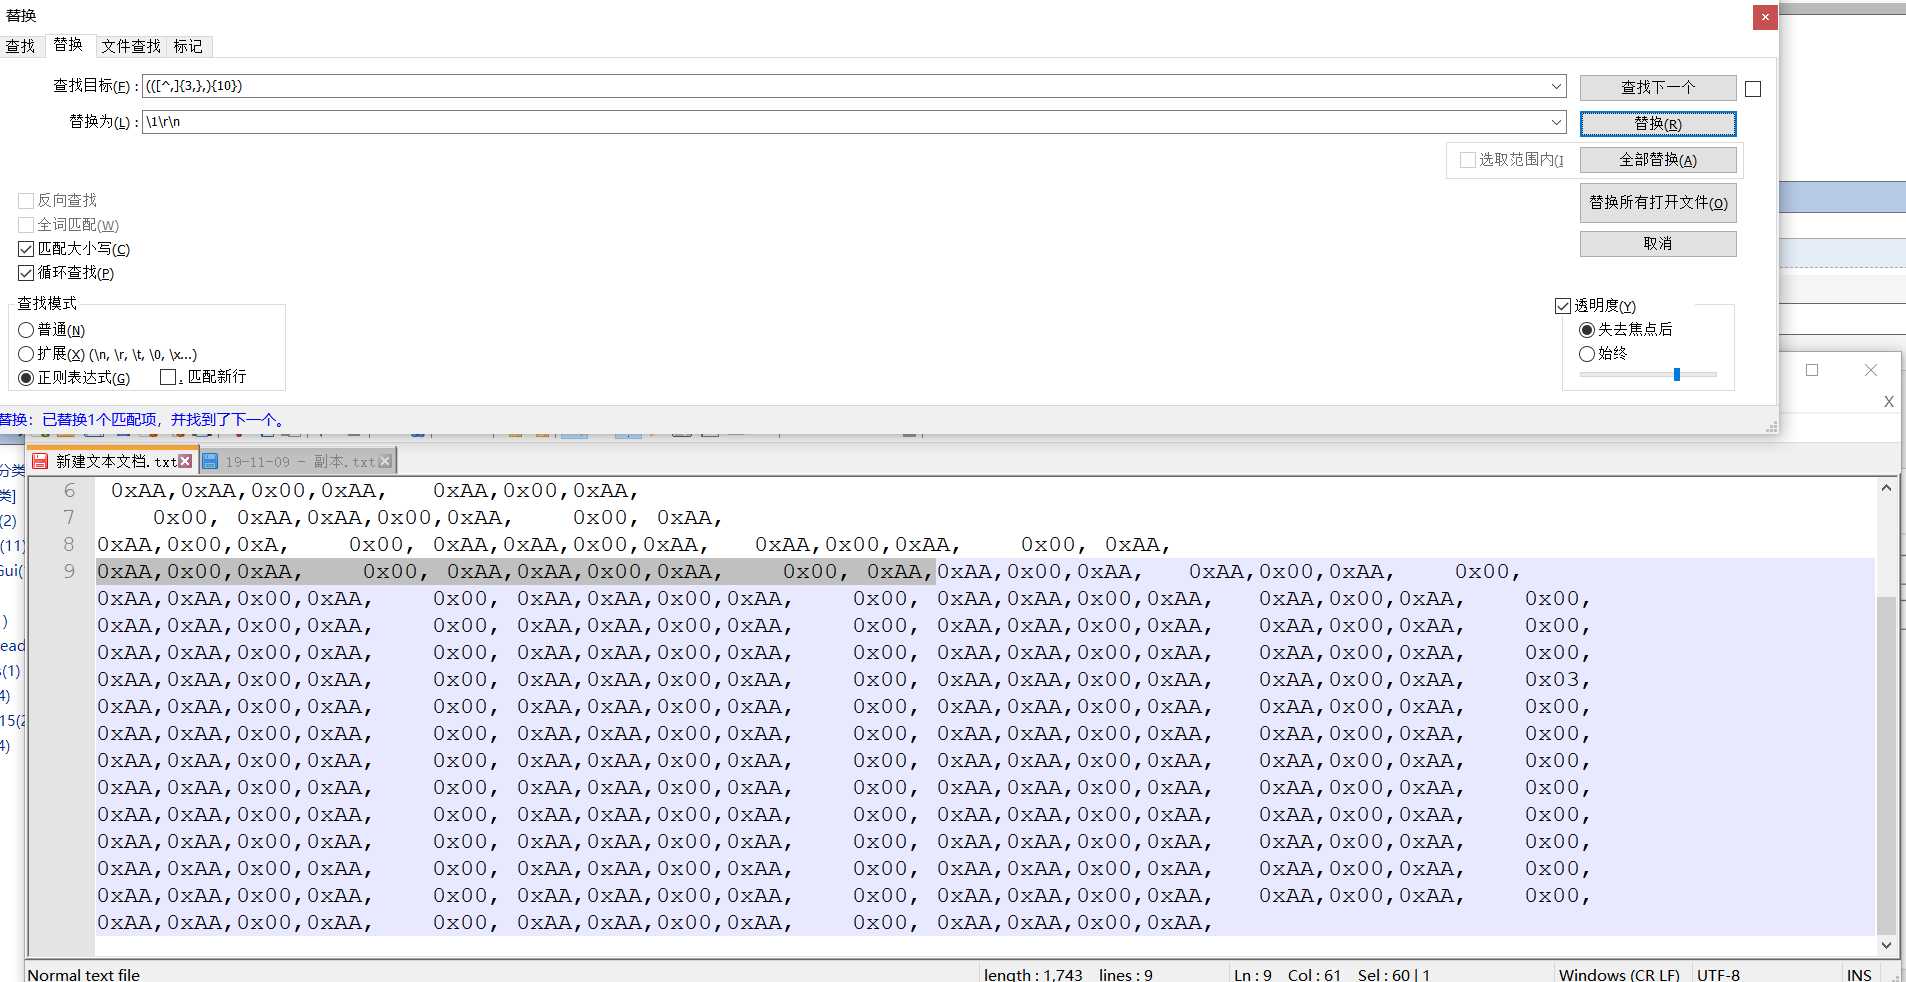Click the transparency slider handle
Image resolution: width=1906 pixels, height=982 pixels.
(x=1677, y=374)
